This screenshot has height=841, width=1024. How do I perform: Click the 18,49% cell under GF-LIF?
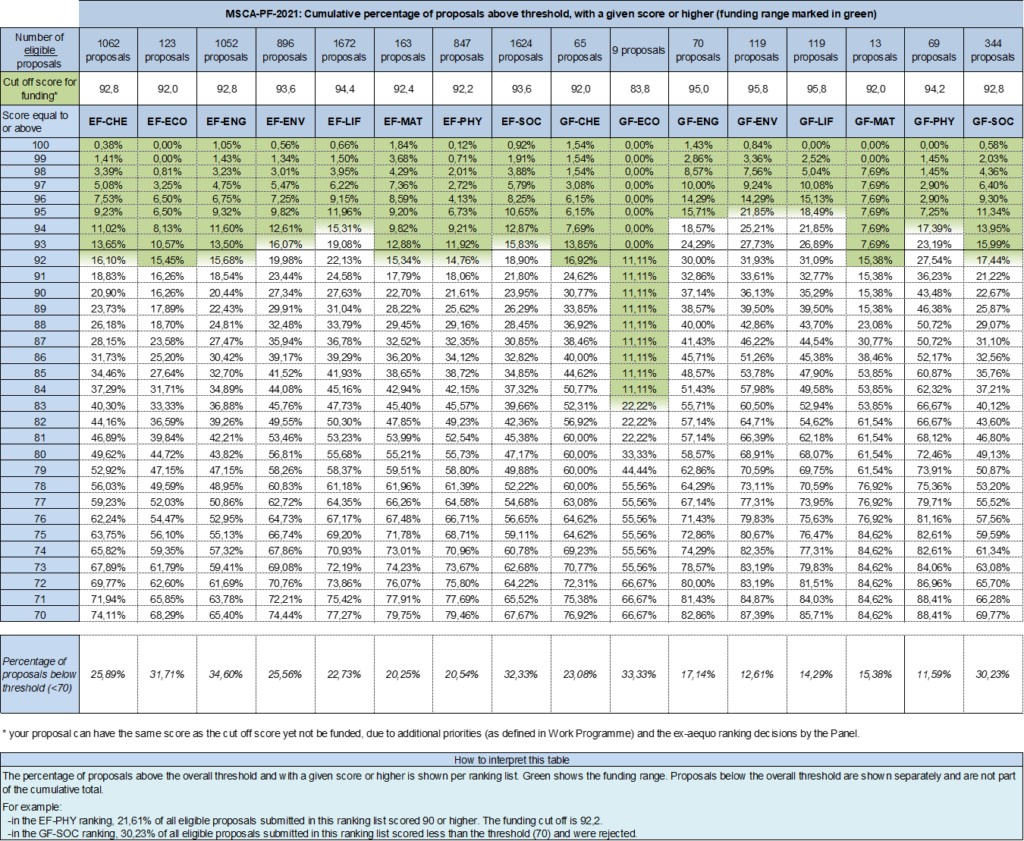click(815, 212)
